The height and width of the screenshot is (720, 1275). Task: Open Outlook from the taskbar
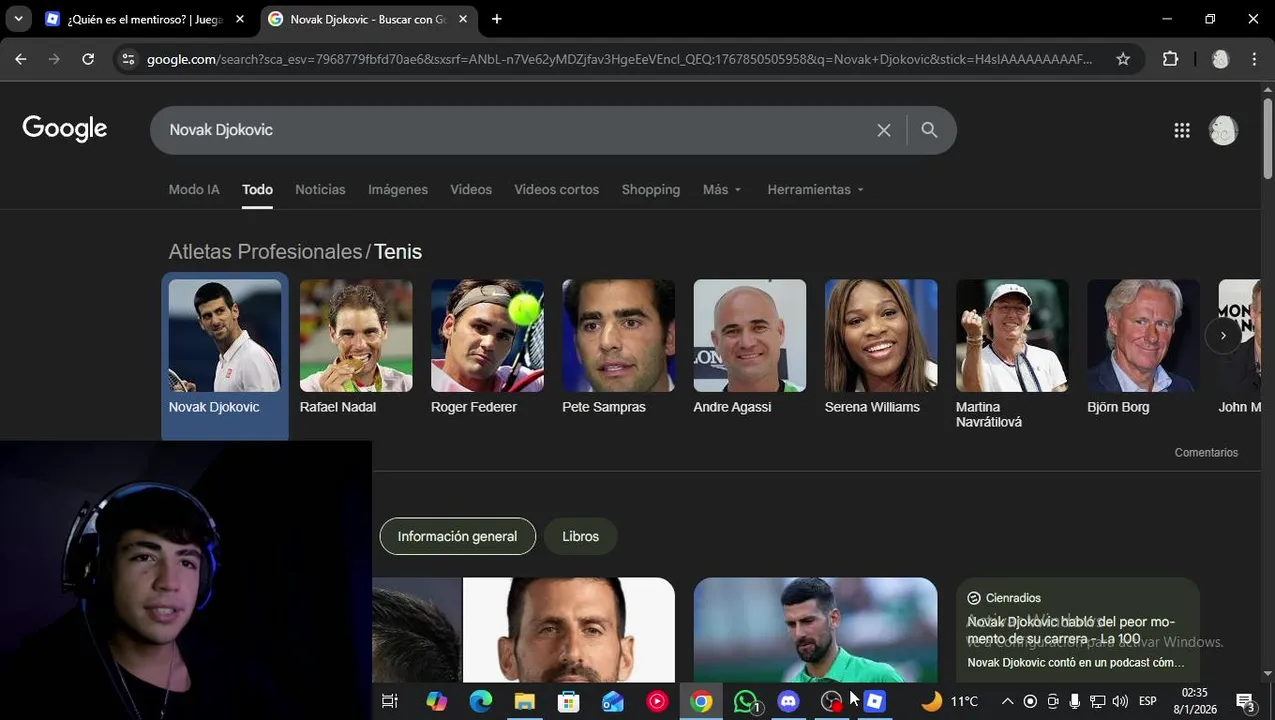(x=613, y=701)
